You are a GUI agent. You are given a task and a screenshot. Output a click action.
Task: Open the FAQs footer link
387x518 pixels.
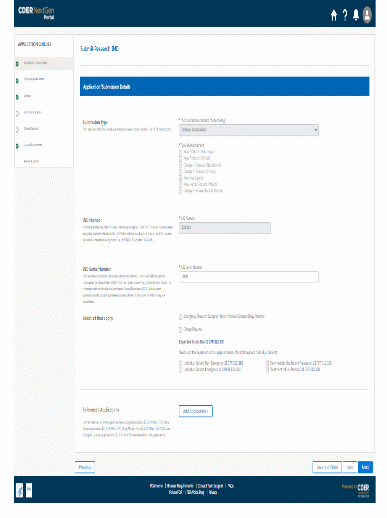(231, 486)
